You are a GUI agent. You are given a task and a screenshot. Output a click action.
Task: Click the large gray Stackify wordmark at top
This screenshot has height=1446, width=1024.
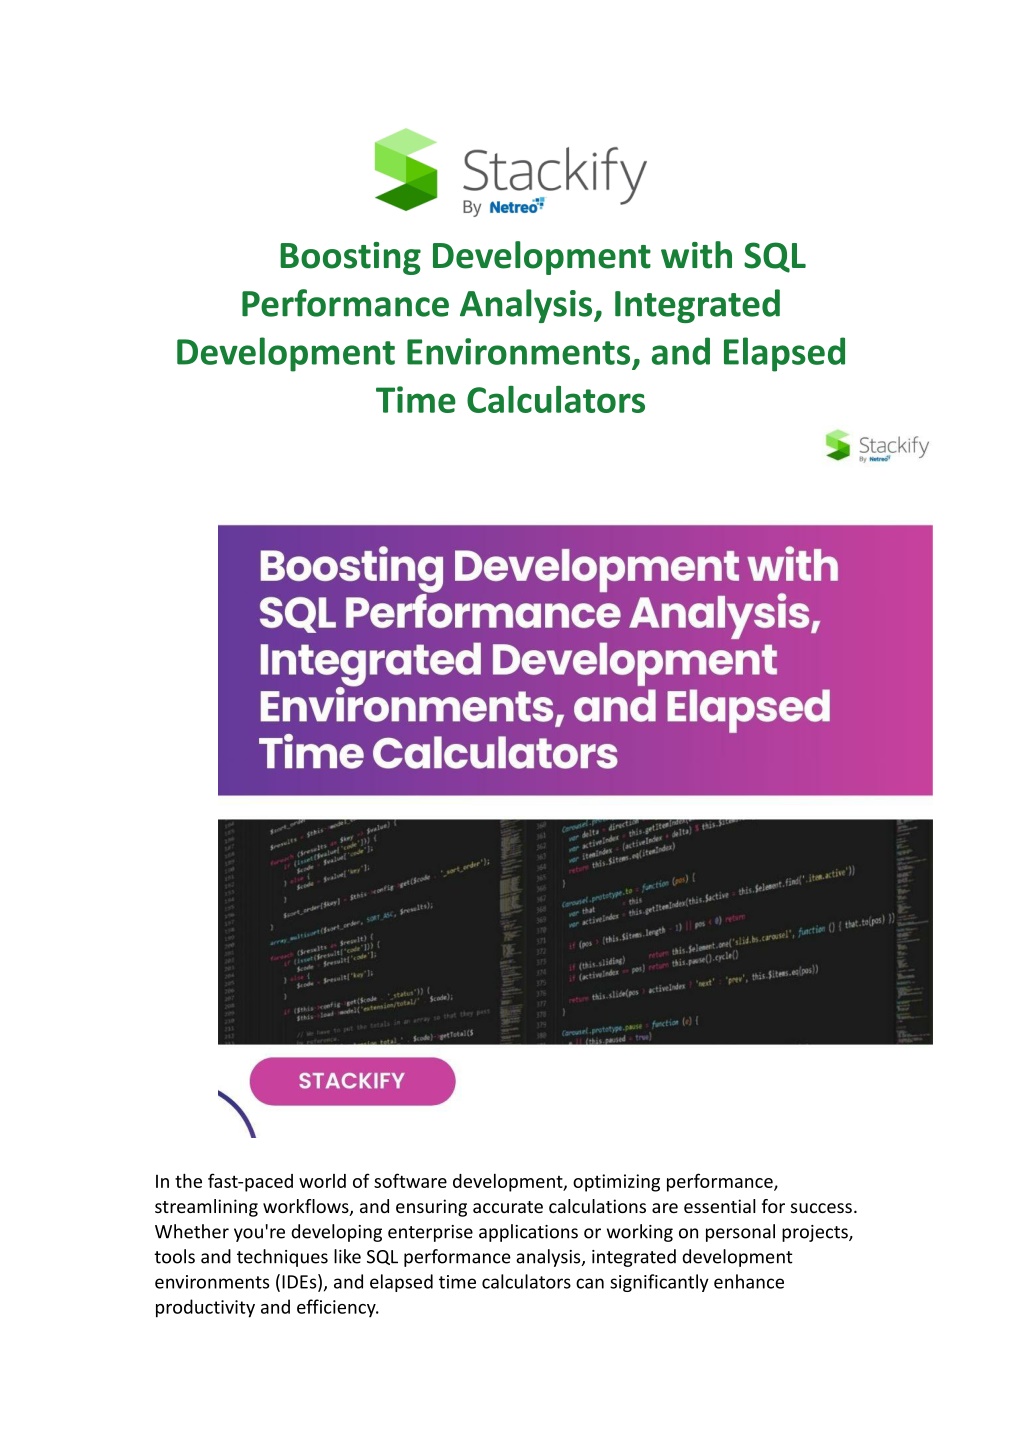[554, 172]
